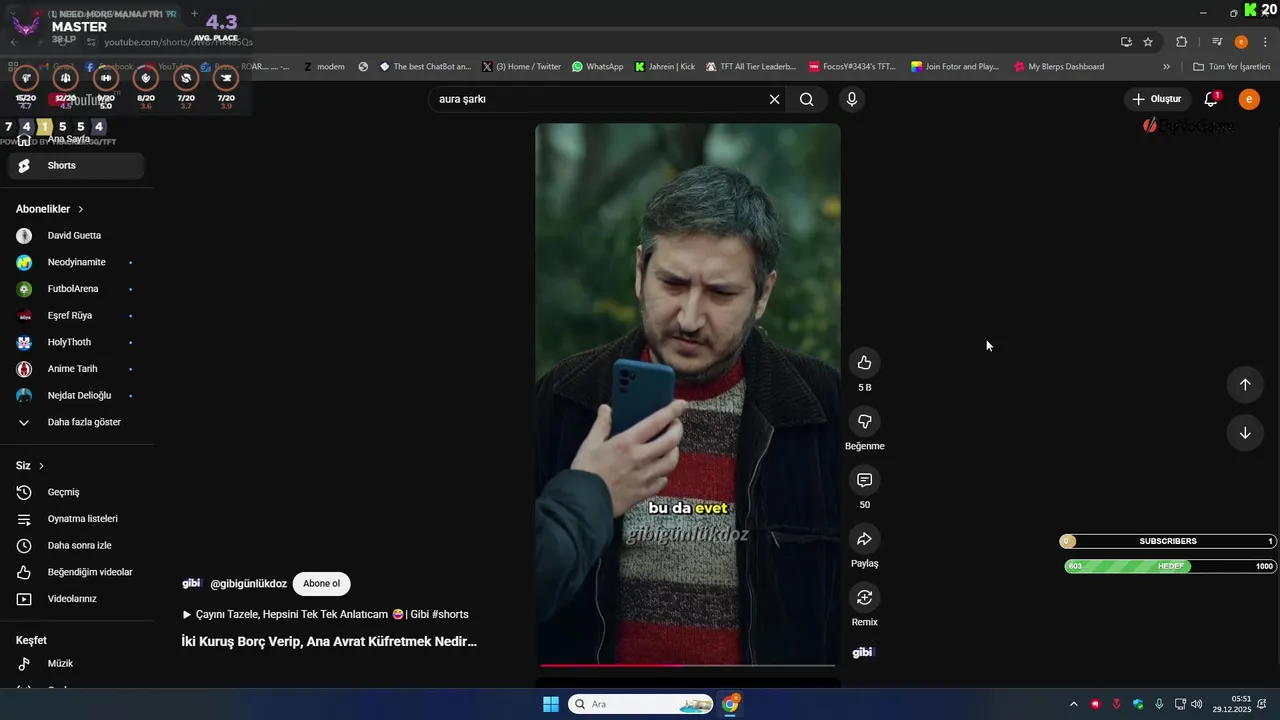Open the volume icon in system tray

(1196, 704)
